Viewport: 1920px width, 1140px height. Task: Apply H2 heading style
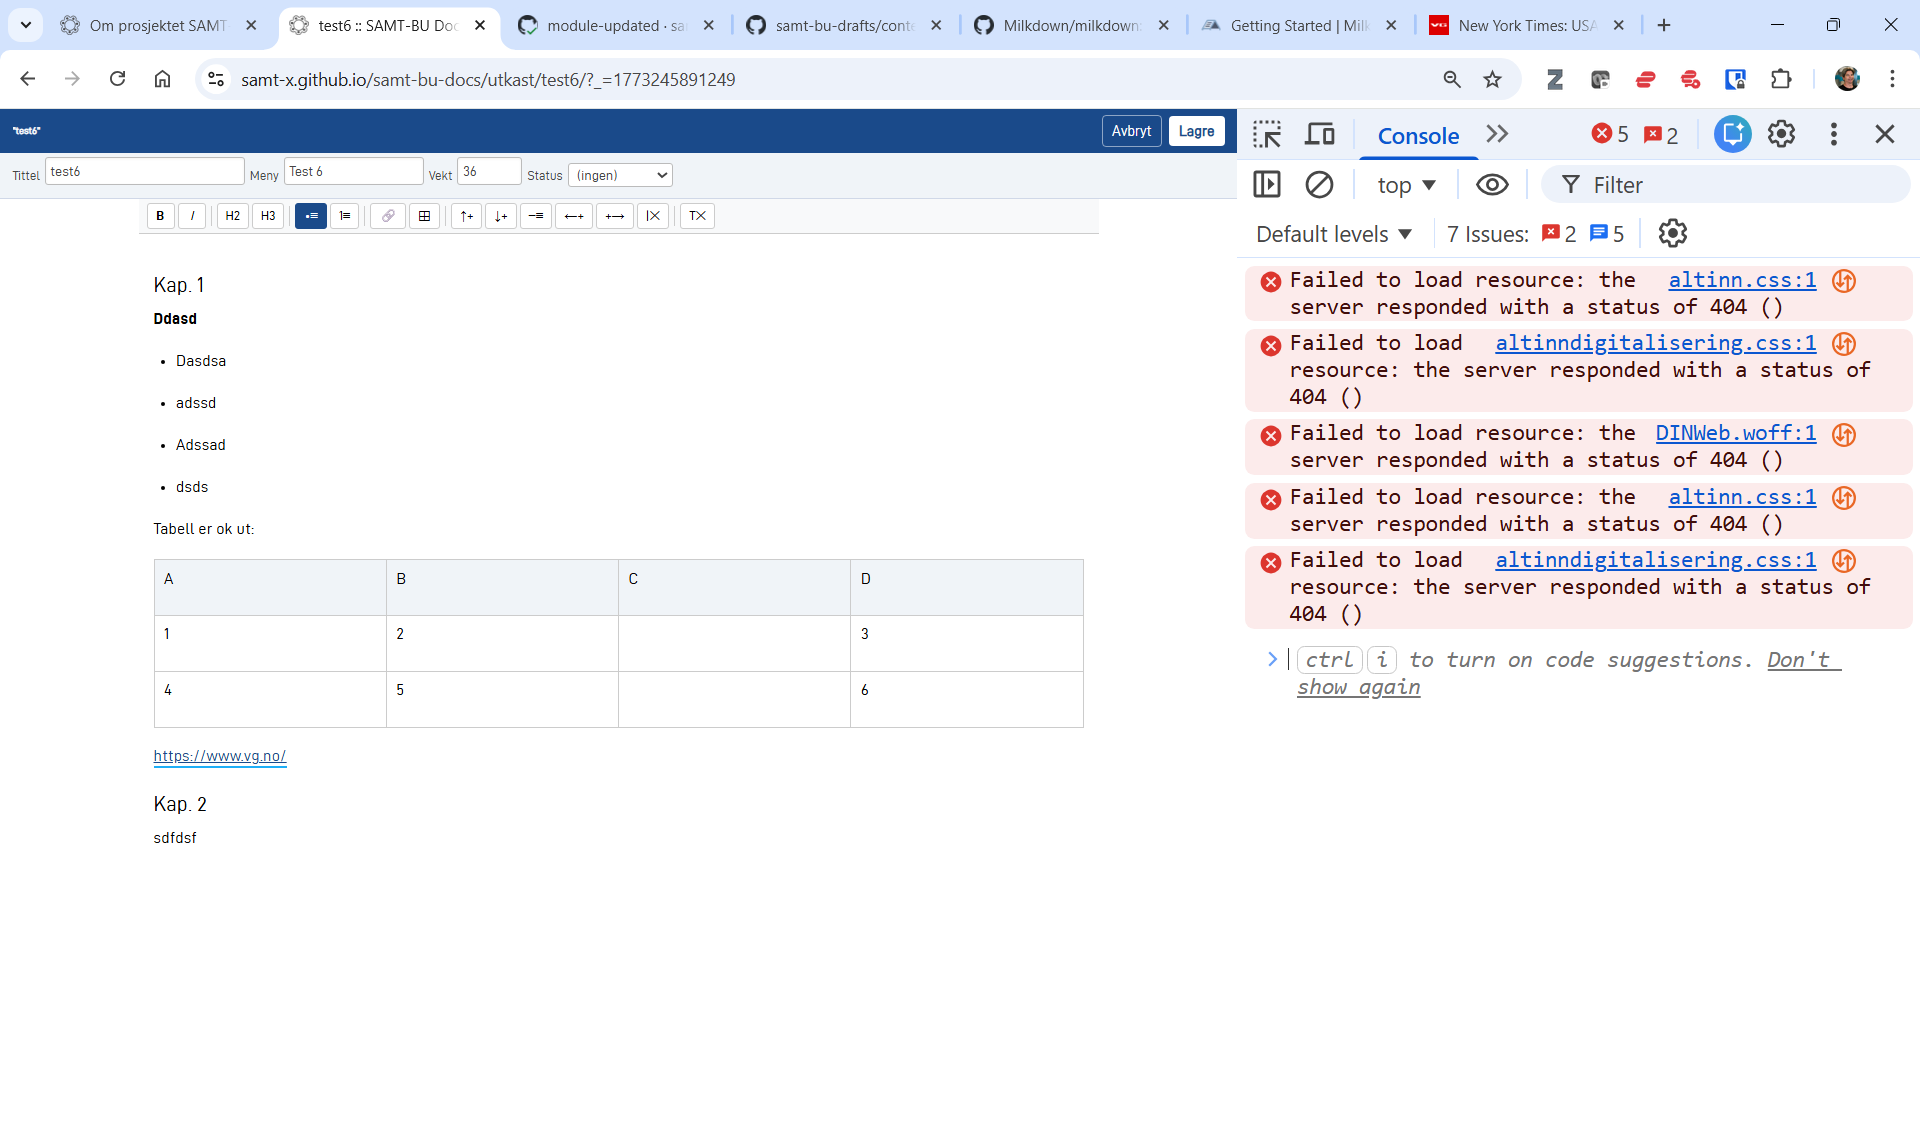(x=232, y=216)
